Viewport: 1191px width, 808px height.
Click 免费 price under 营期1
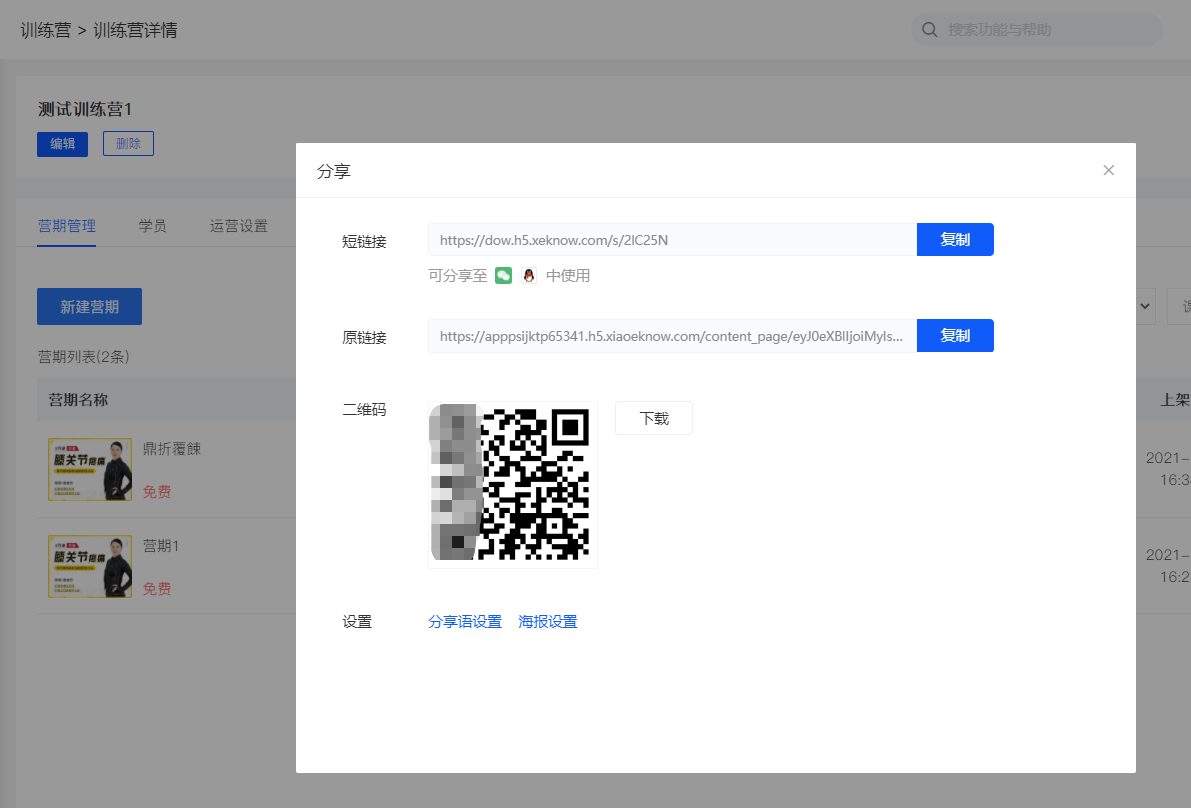click(x=157, y=589)
